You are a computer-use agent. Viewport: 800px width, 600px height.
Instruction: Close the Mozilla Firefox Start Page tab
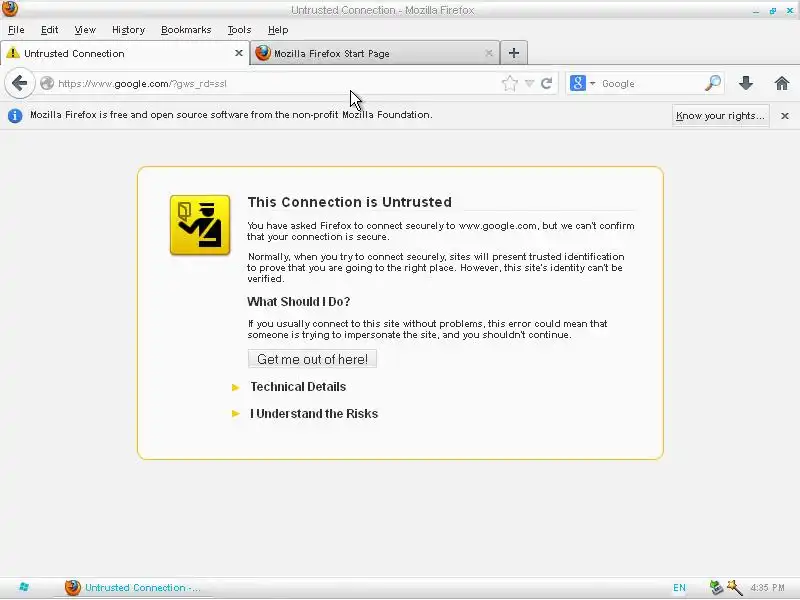pyautogui.click(x=489, y=53)
